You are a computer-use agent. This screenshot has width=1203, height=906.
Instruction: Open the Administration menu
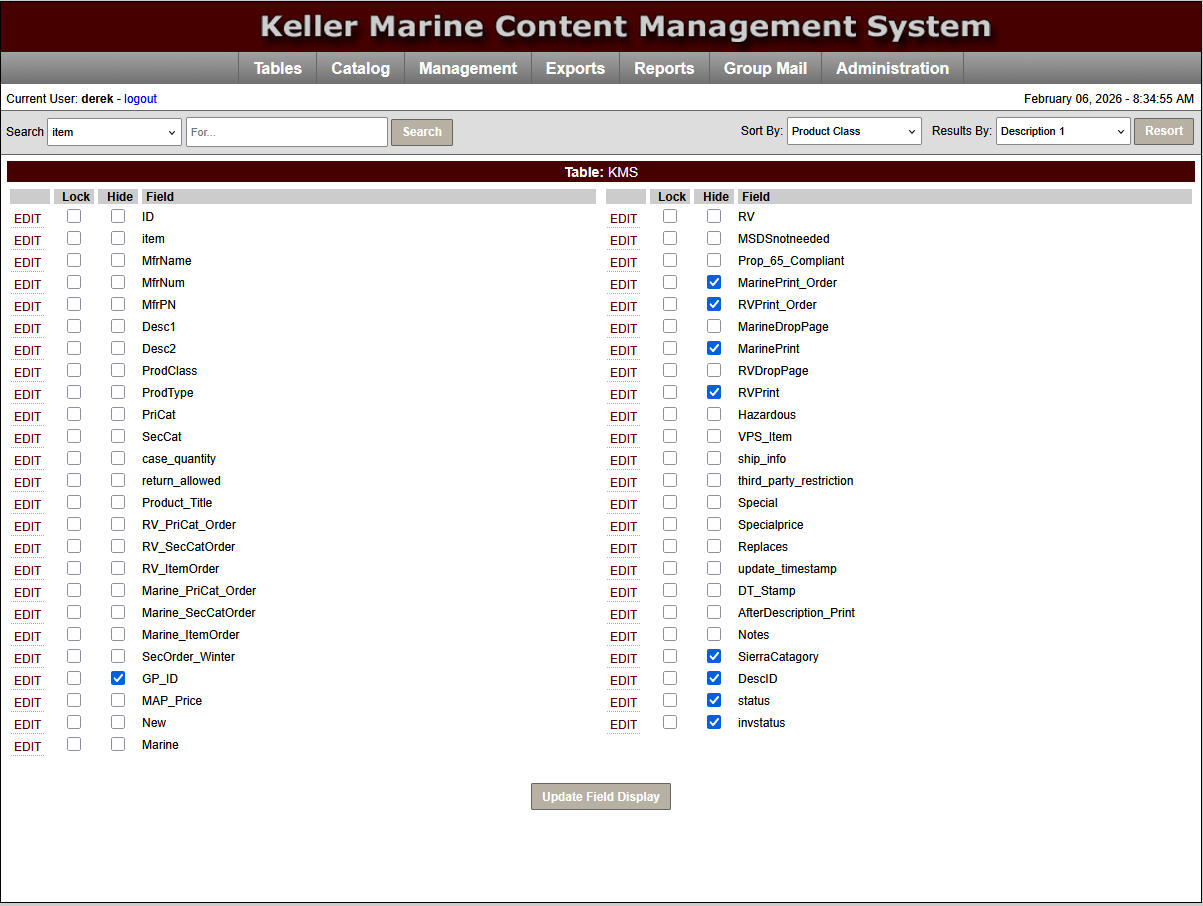pyautogui.click(x=891, y=68)
